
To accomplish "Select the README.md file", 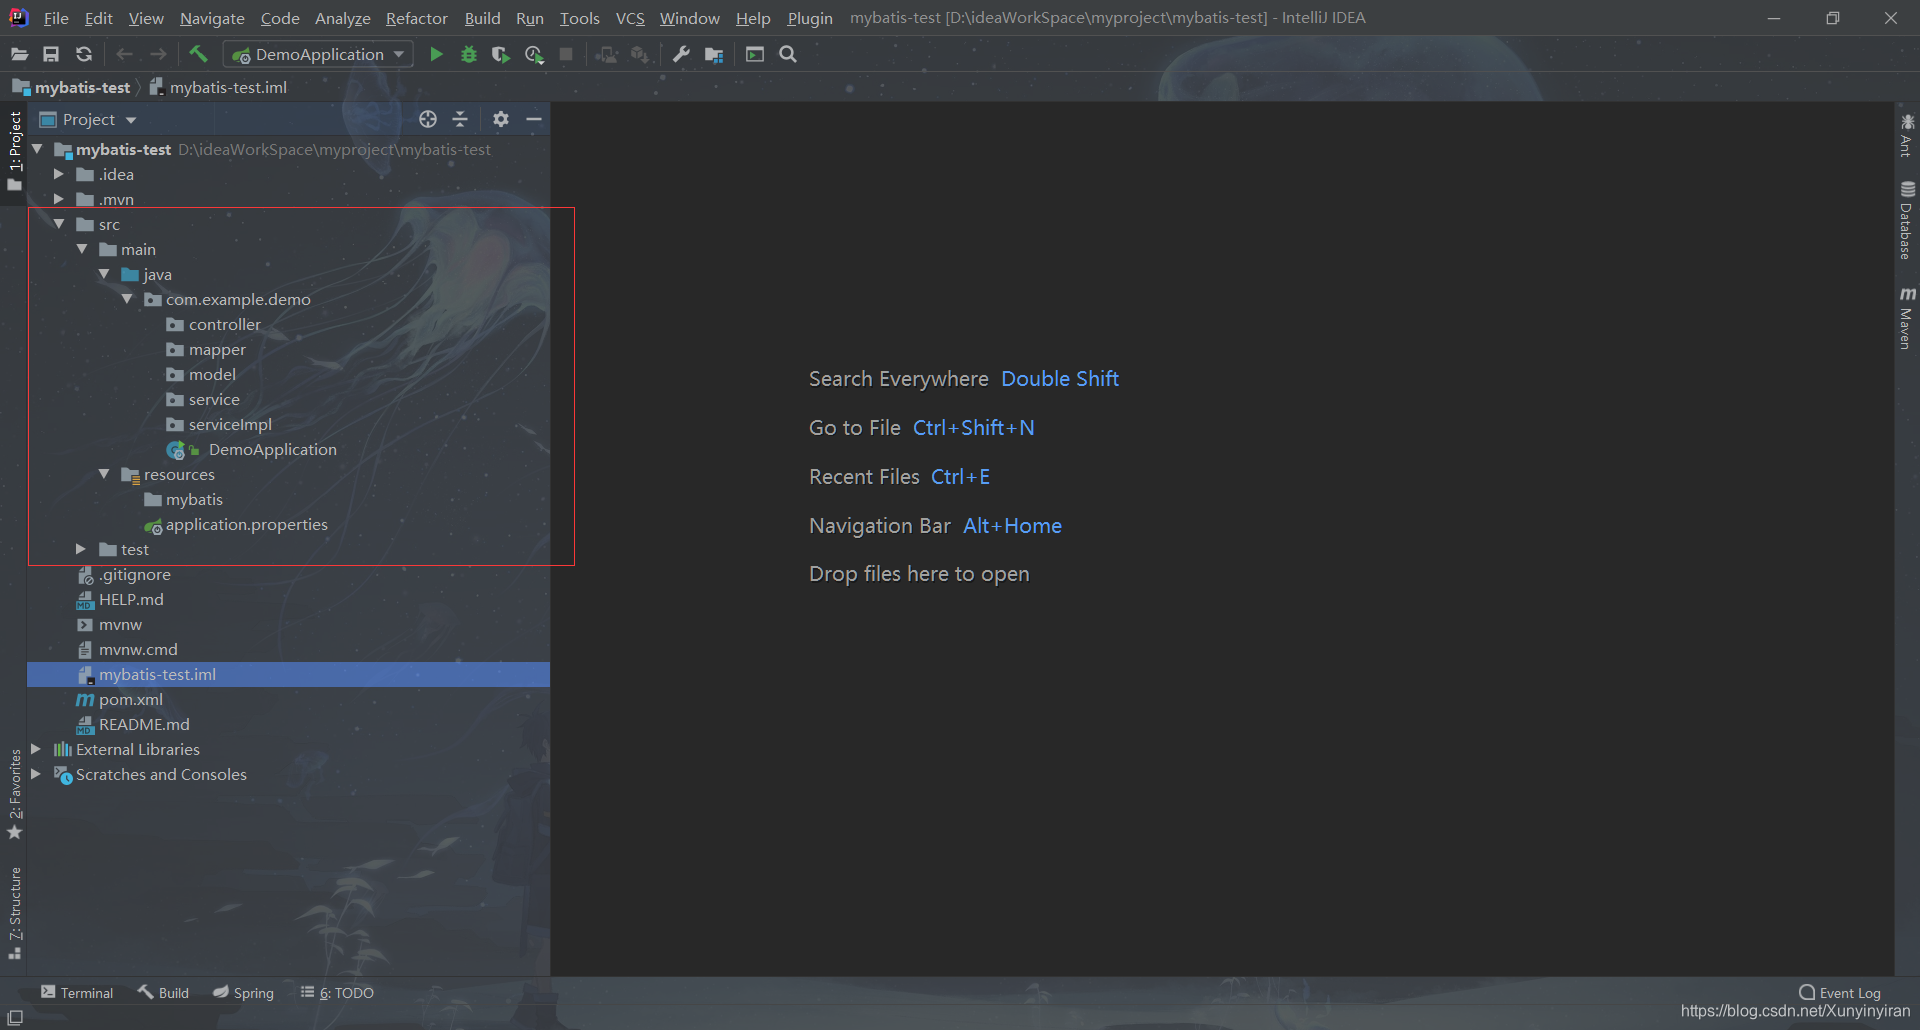I will point(144,724).
